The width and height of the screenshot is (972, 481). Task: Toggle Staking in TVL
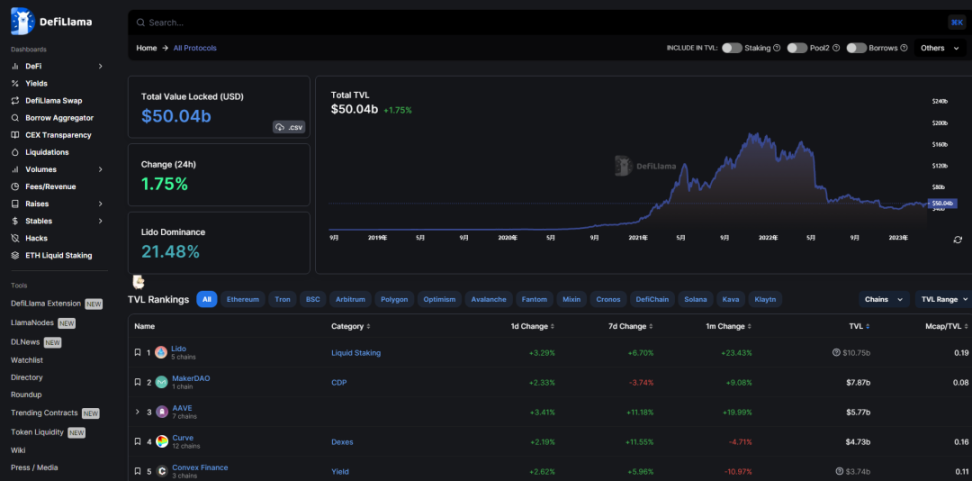731,48
